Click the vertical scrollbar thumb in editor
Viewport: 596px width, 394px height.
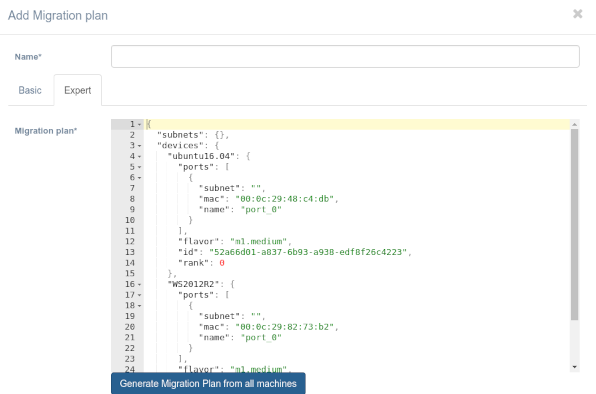tap(574, 224)
